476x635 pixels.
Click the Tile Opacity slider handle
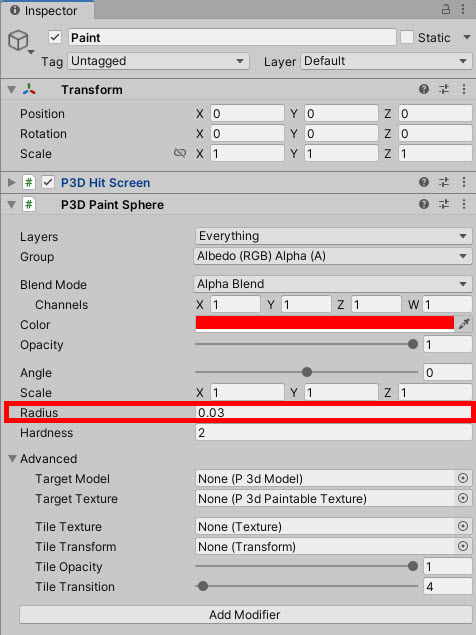[413, 566]
